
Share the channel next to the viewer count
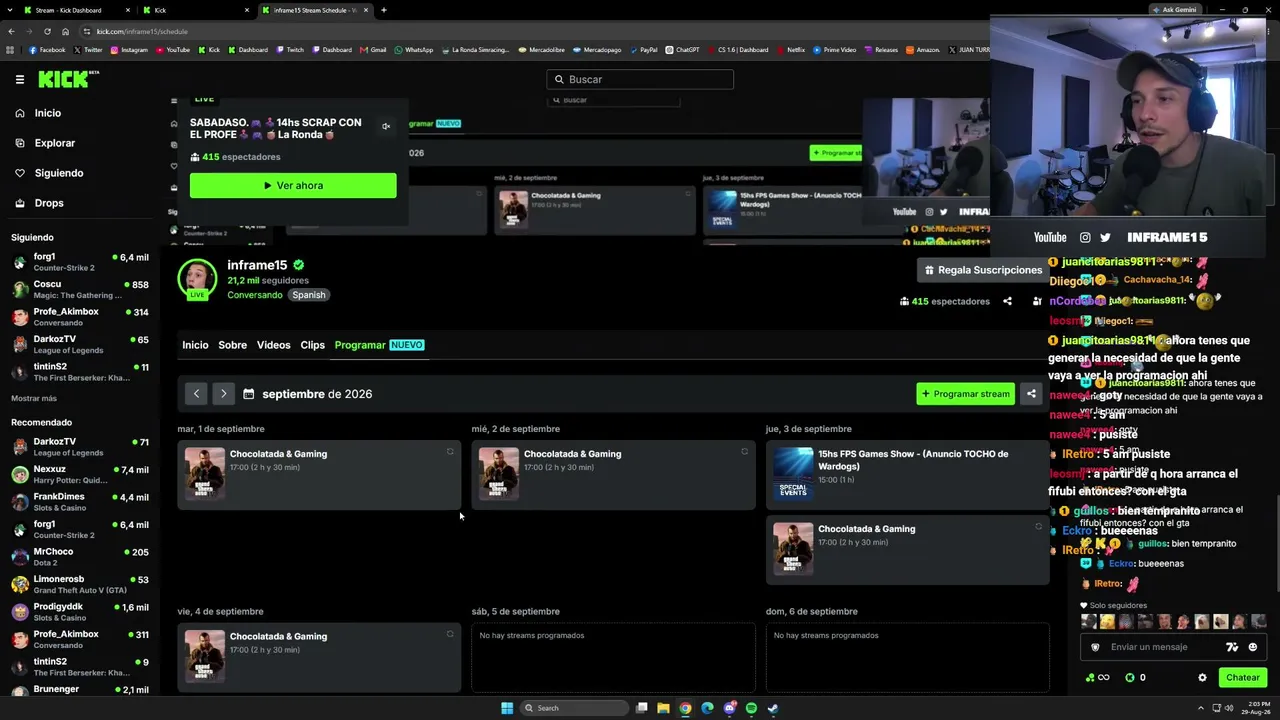pyautogui.click(x=1007, y=301)
